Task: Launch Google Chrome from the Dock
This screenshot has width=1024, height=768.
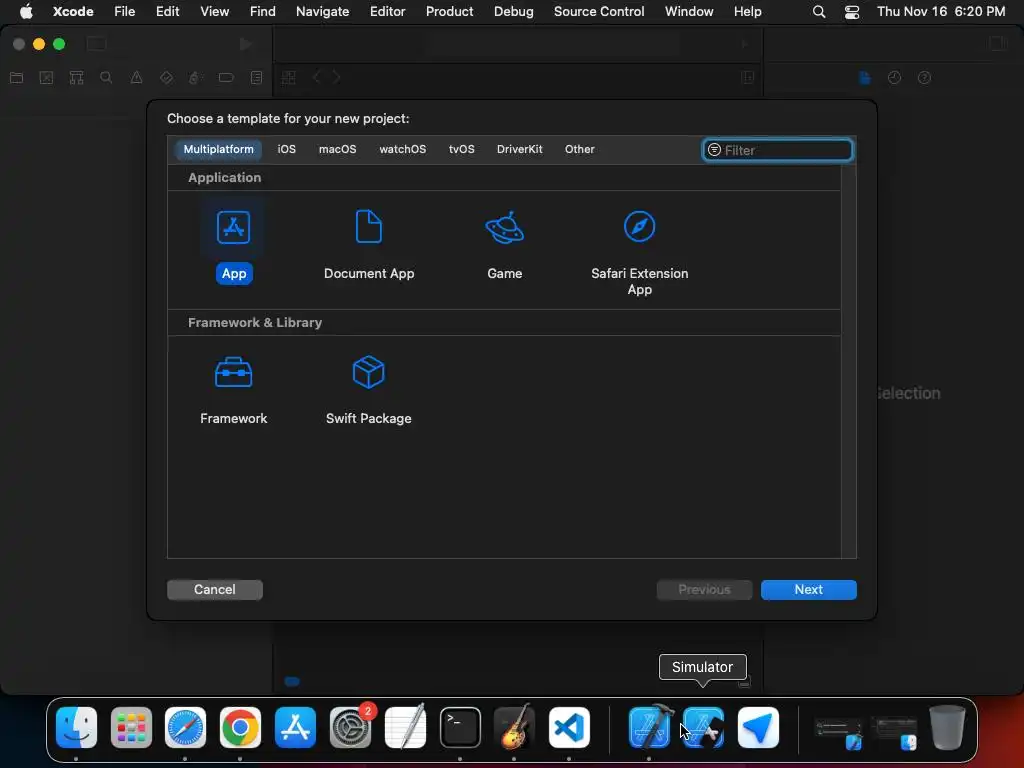Action: (x=240, y=727)
